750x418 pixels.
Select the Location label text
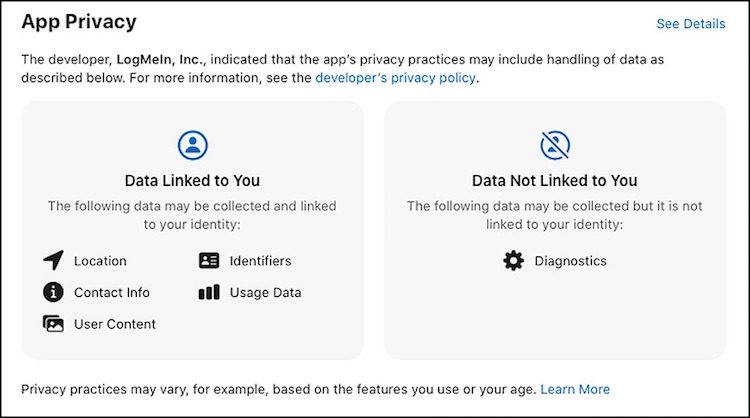tap(100, 261)
